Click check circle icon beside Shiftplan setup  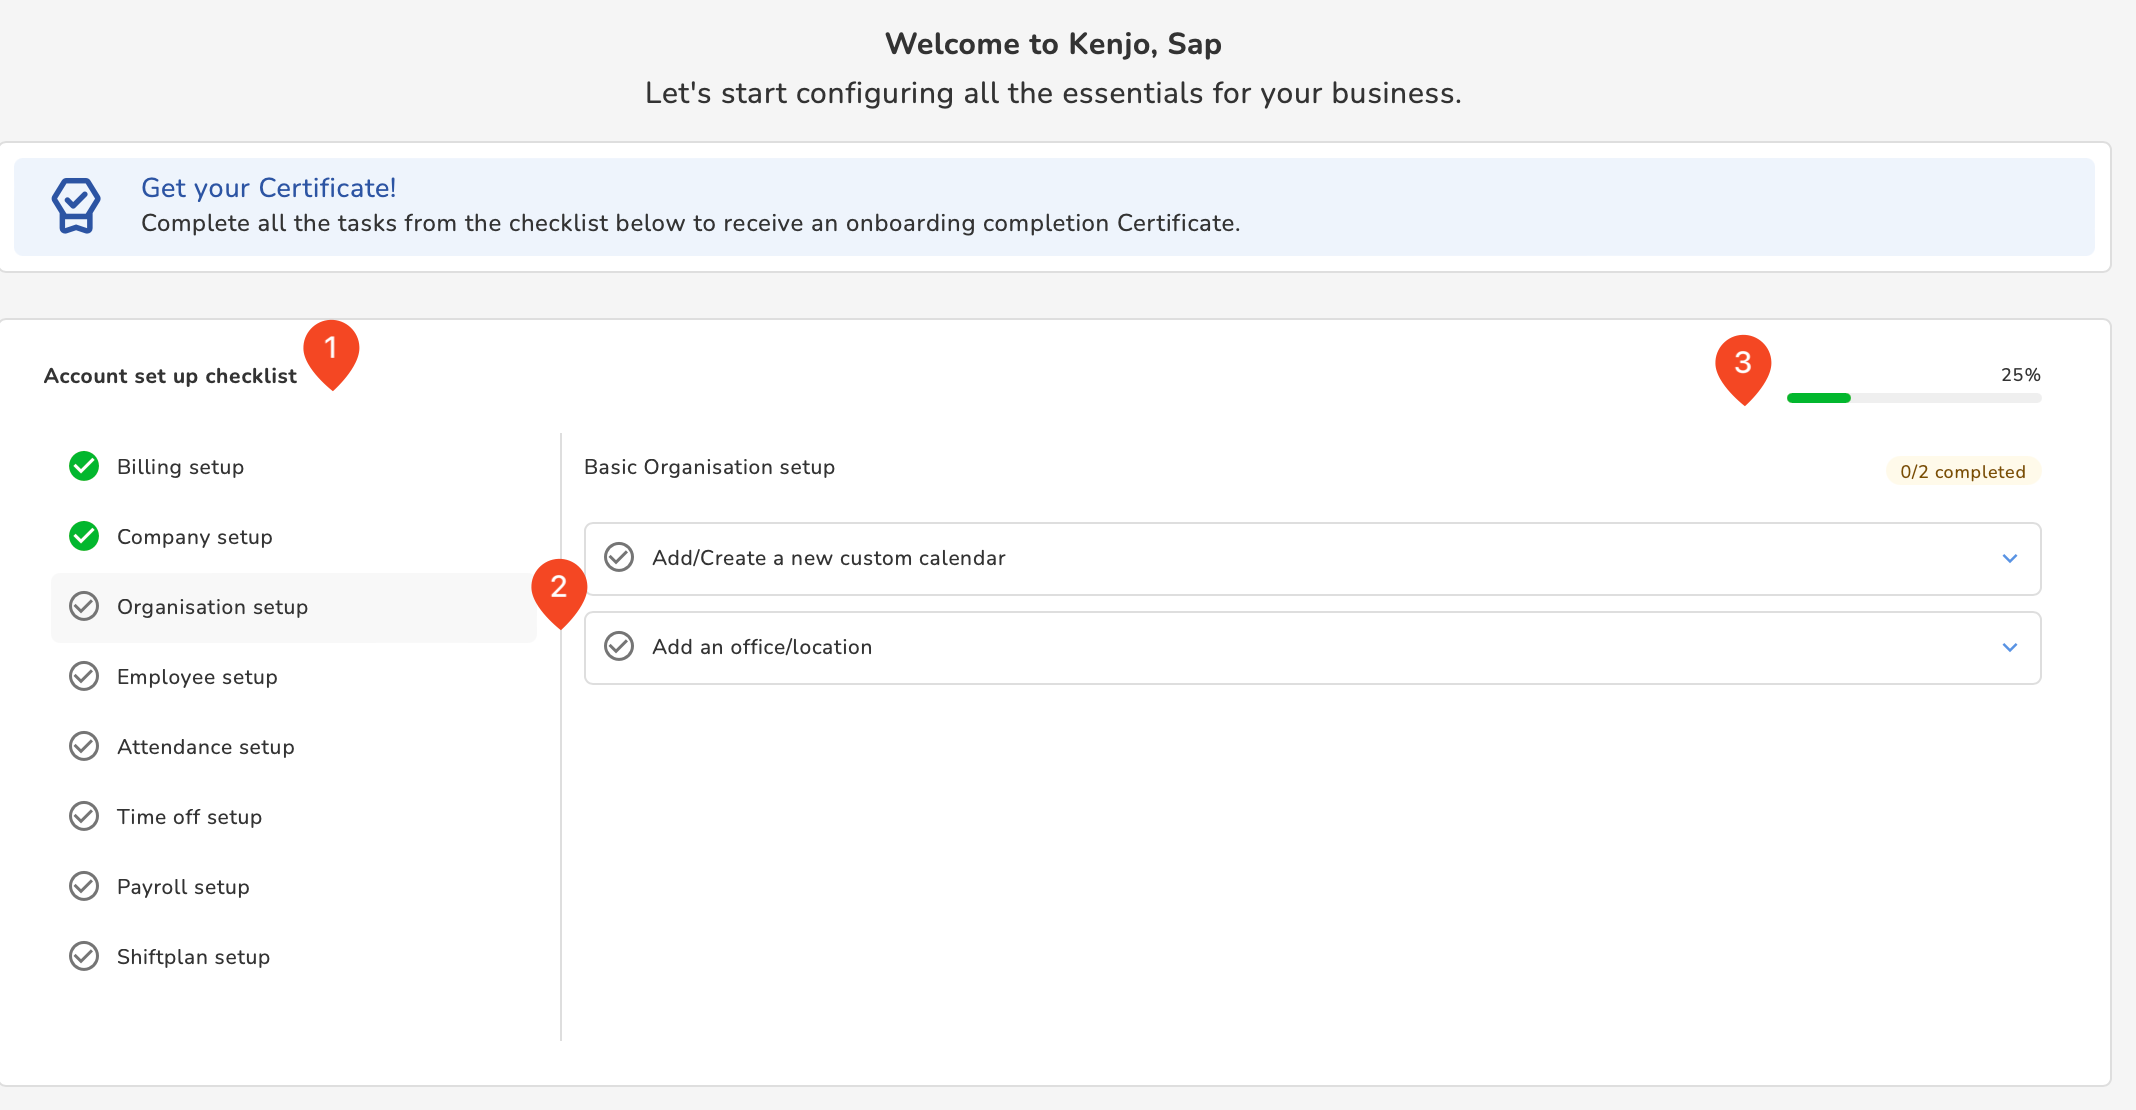(84, 956)
